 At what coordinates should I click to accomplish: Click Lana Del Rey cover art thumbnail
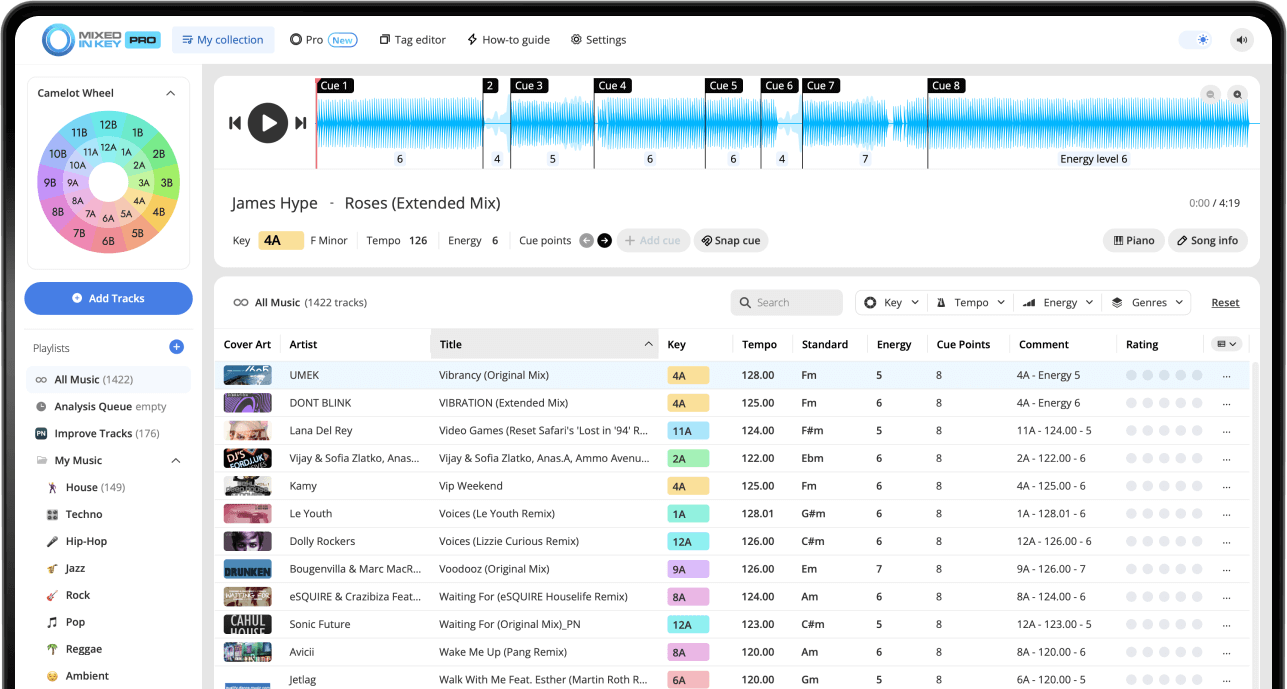247,431
